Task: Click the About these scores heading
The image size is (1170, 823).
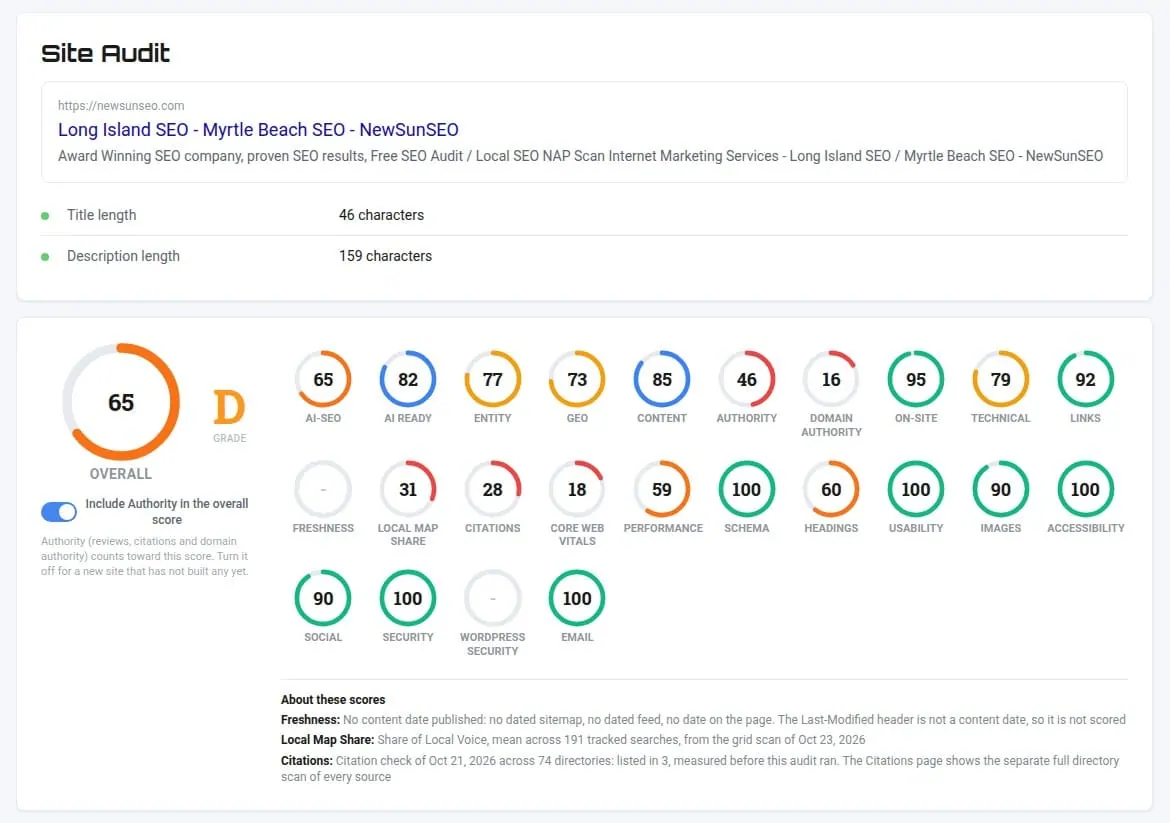Action: click(x=333, y=700)
